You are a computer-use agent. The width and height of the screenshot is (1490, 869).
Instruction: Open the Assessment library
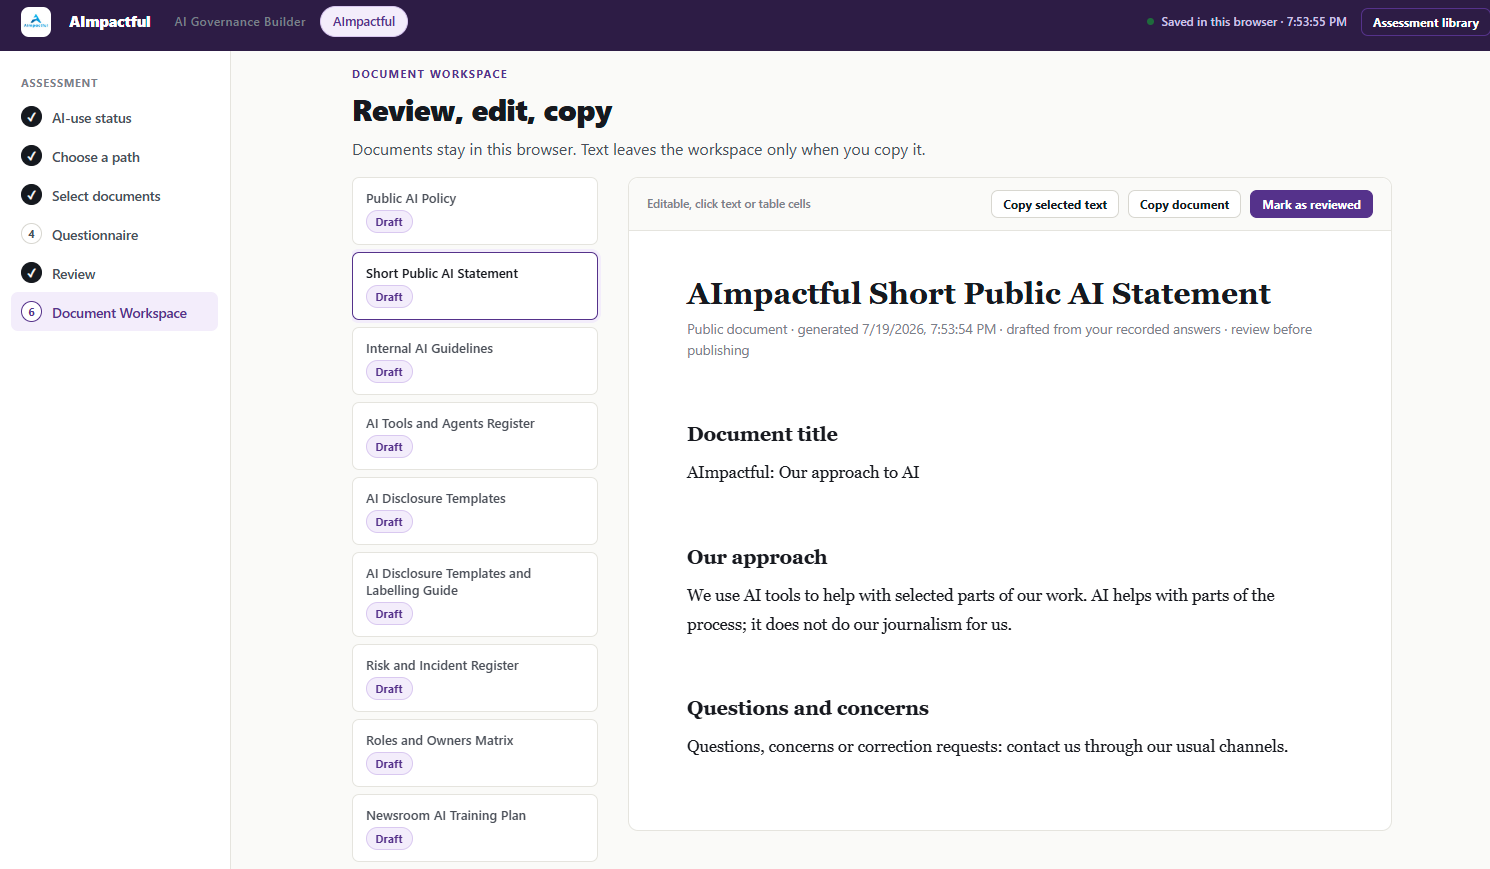(1425, 22)
